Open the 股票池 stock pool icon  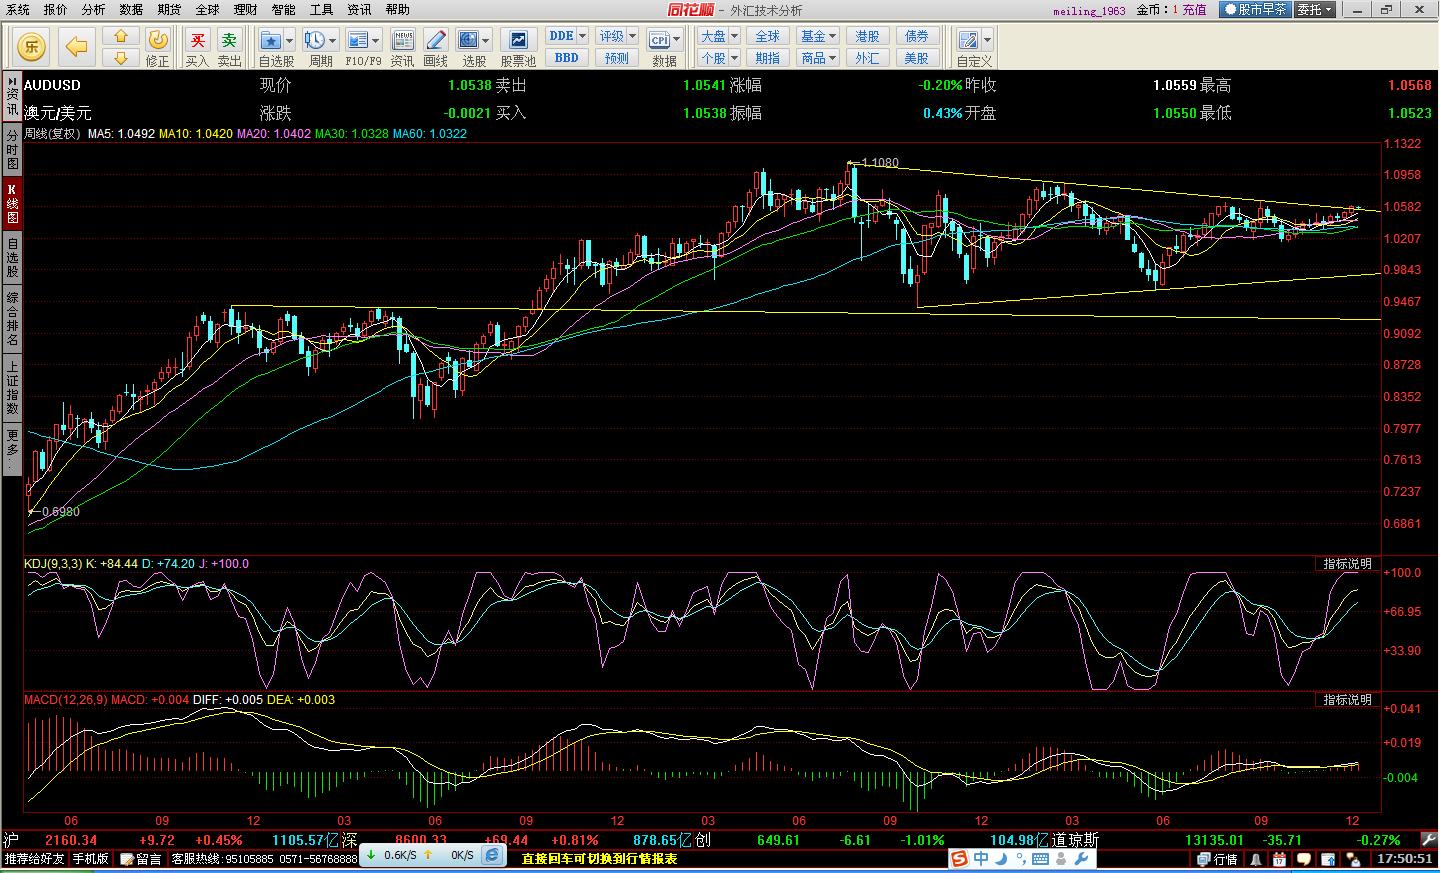pyautogui.click(x=518, y=40)
